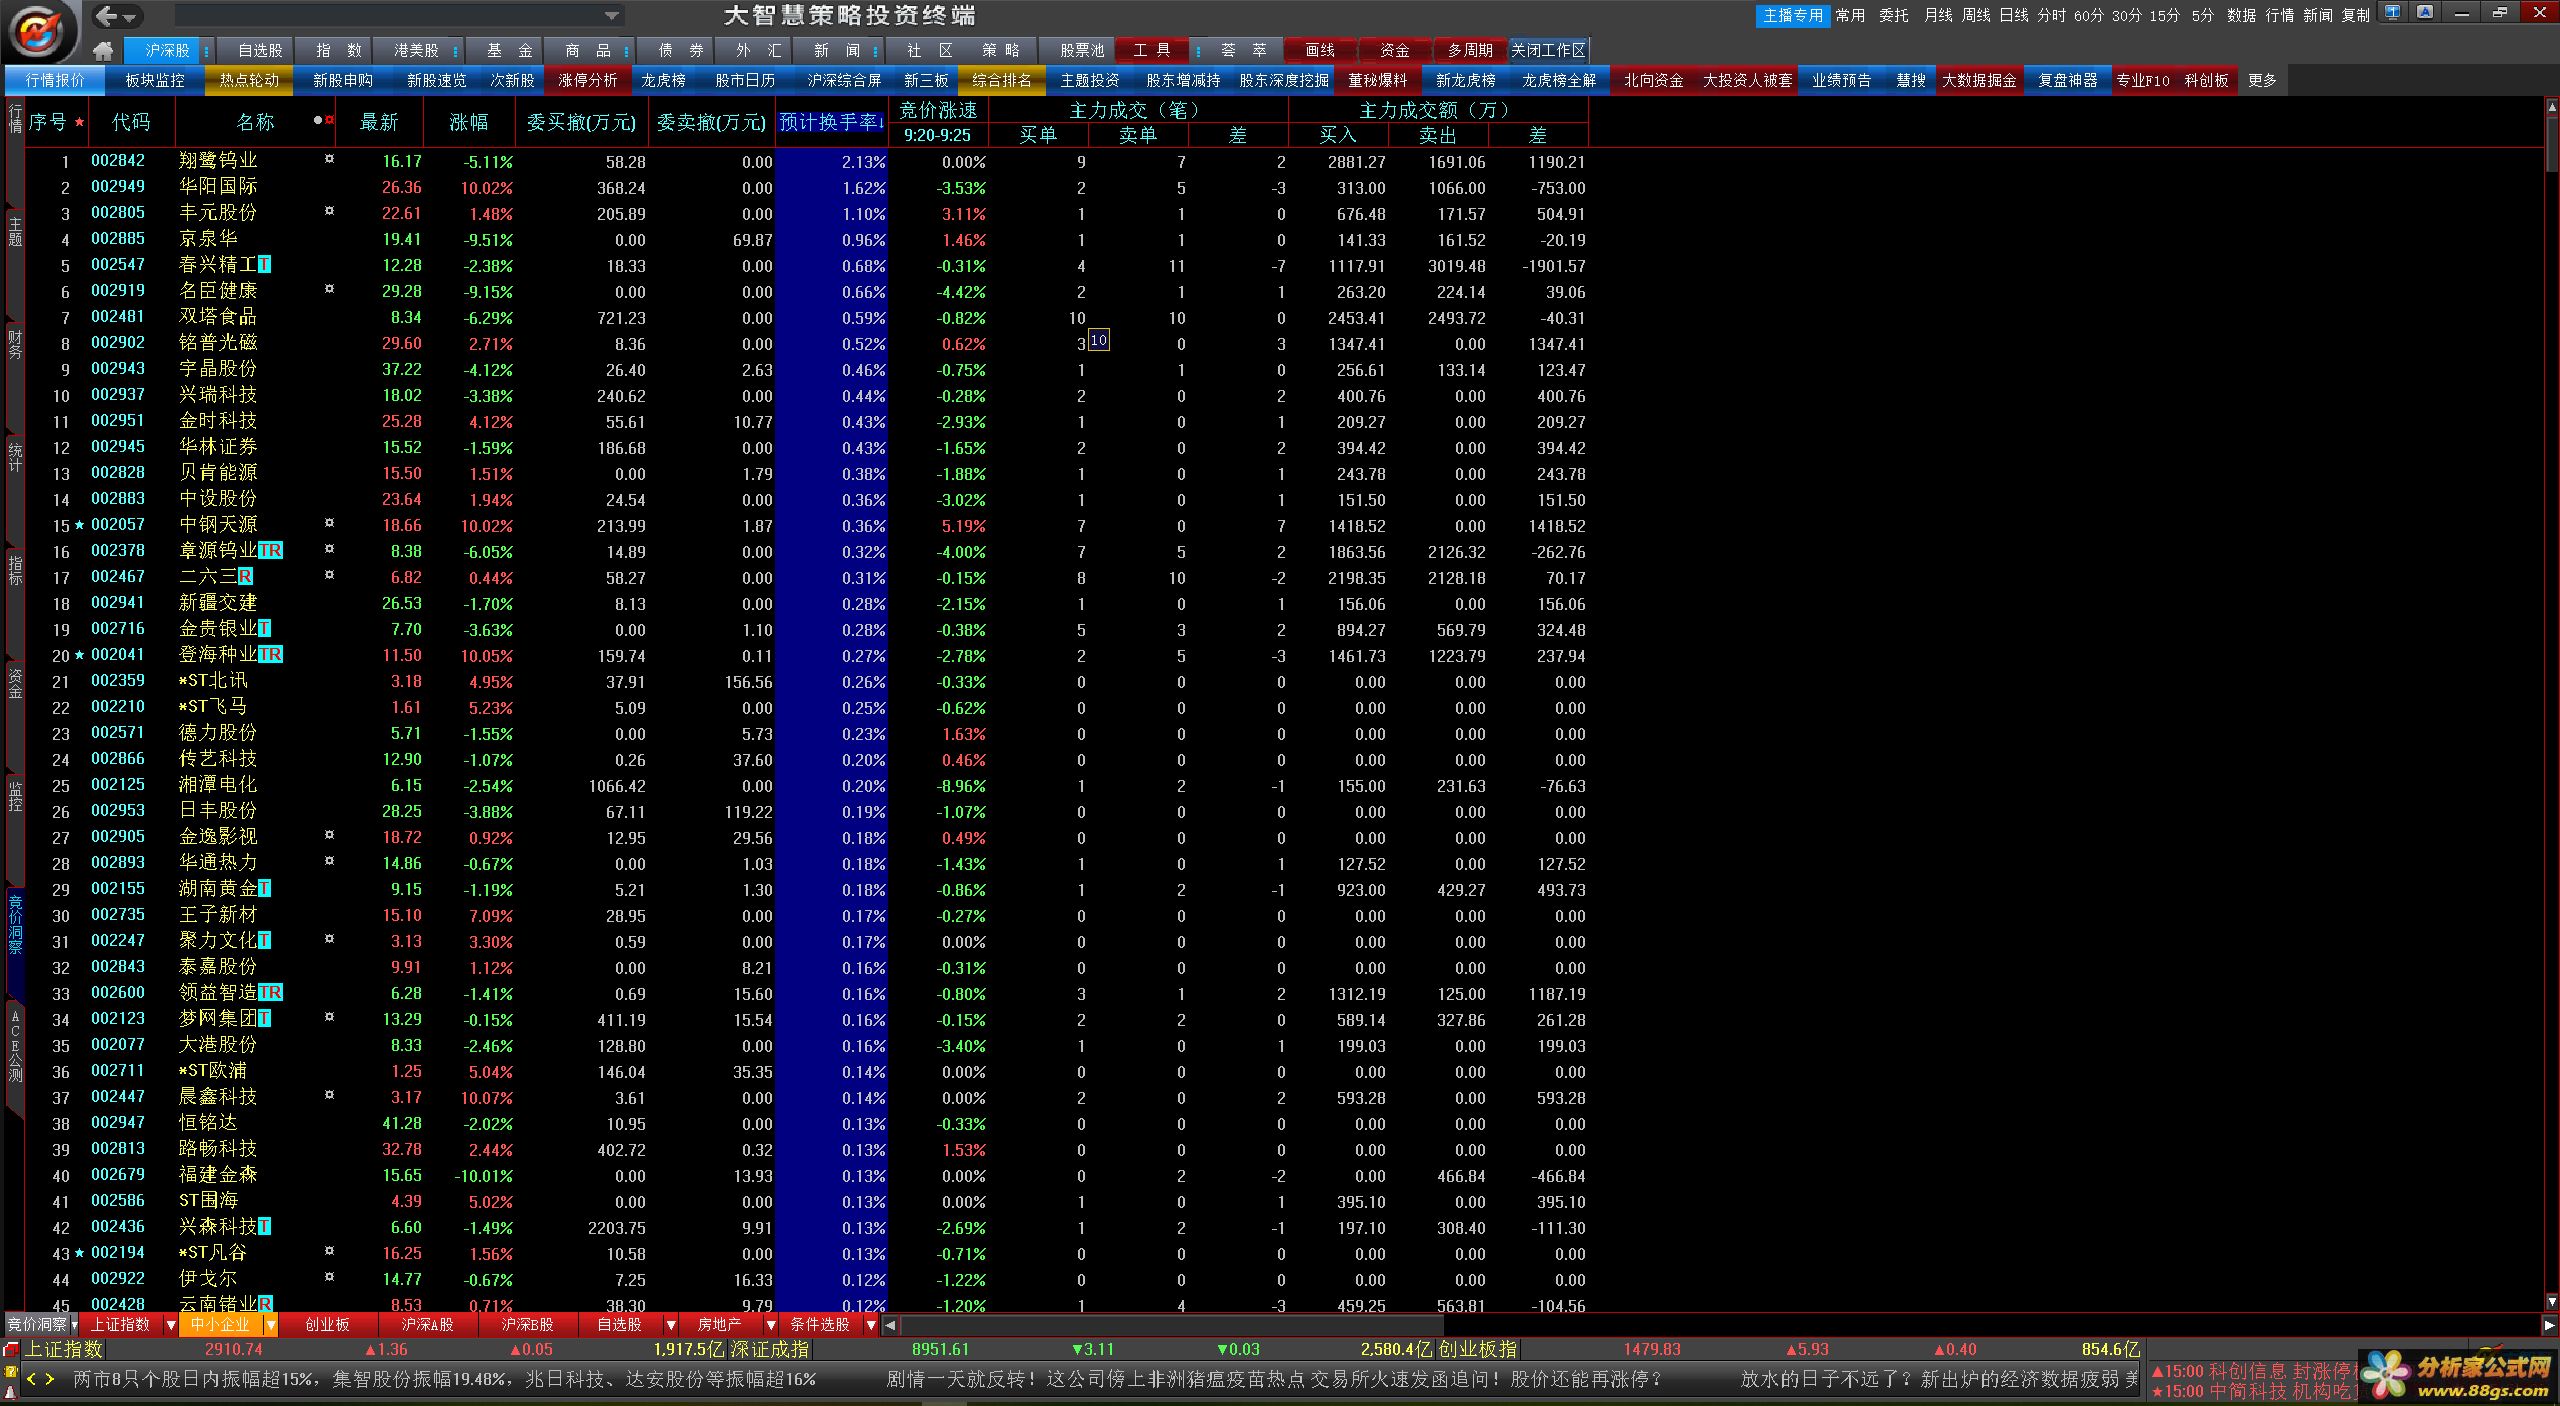Sort by the 最新 column header

click(379, 122)
